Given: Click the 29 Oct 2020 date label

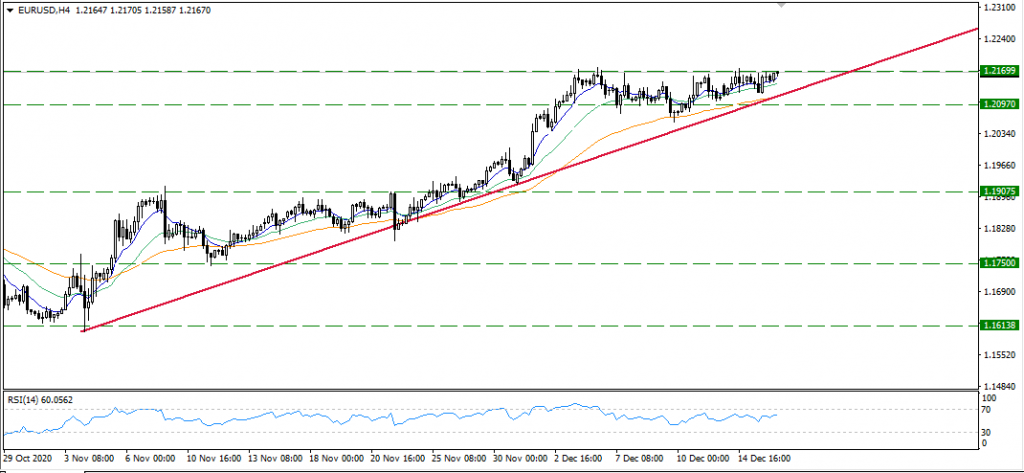Looking at the screenshot, I should coord(26,458).
